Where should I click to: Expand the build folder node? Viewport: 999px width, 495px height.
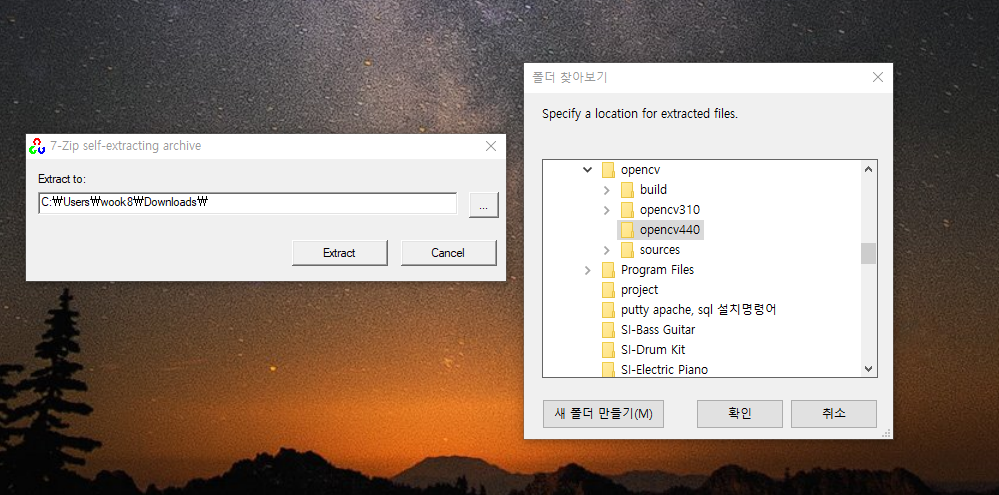[607, 190]
